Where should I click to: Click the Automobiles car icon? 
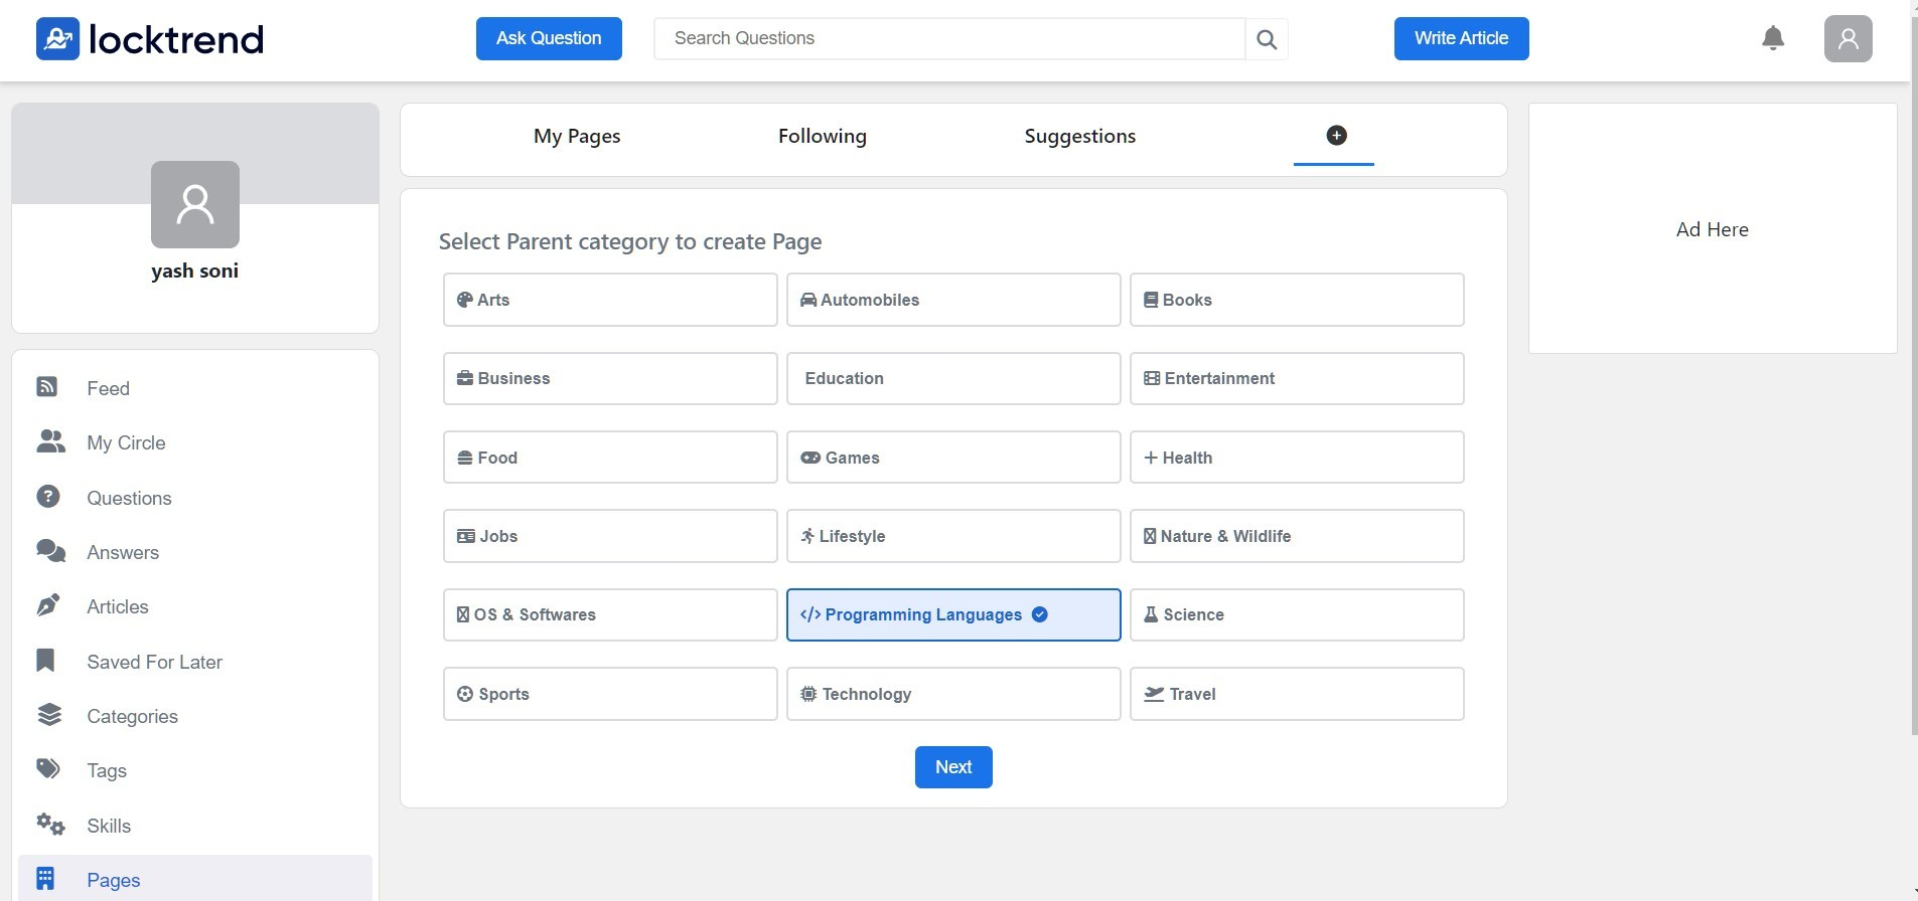[808, 300]
